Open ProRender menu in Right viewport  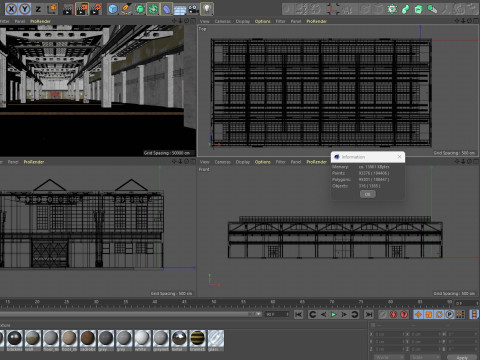pyautogui.click(x=34, y=162)
